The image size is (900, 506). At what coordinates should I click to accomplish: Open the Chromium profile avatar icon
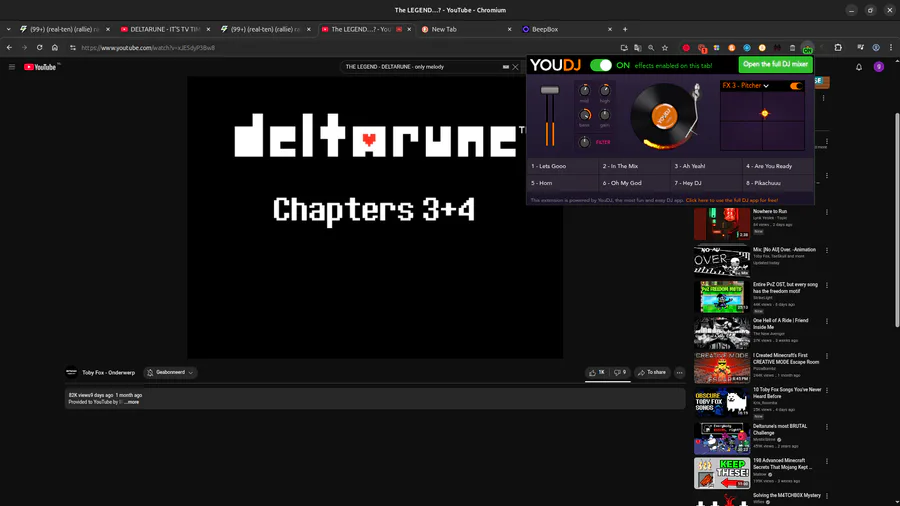tap(876, 48)
